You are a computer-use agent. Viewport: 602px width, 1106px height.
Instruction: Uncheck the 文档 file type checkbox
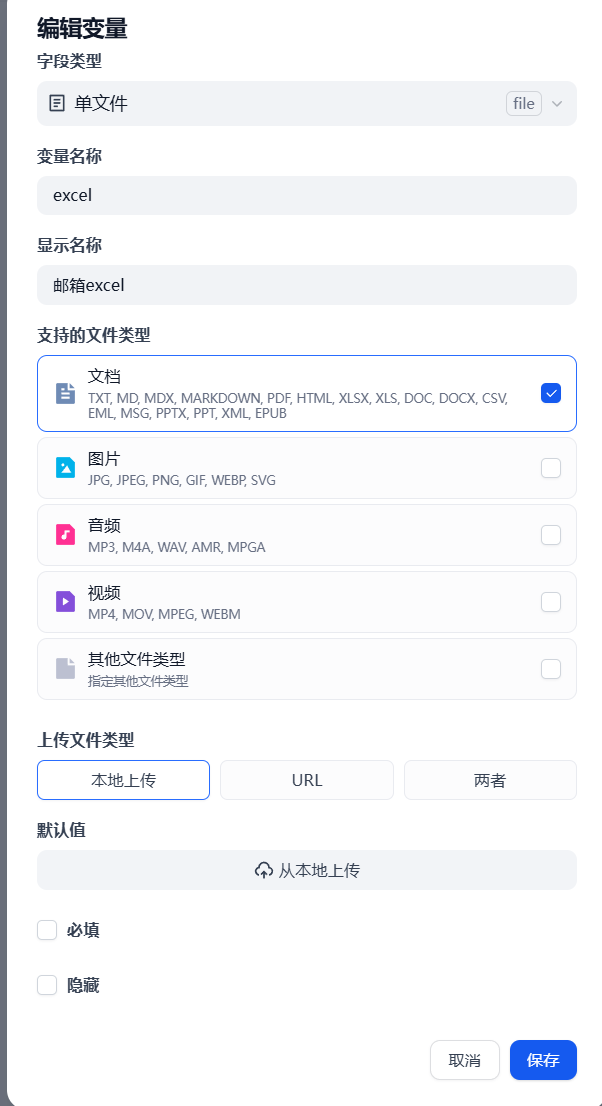550,393
